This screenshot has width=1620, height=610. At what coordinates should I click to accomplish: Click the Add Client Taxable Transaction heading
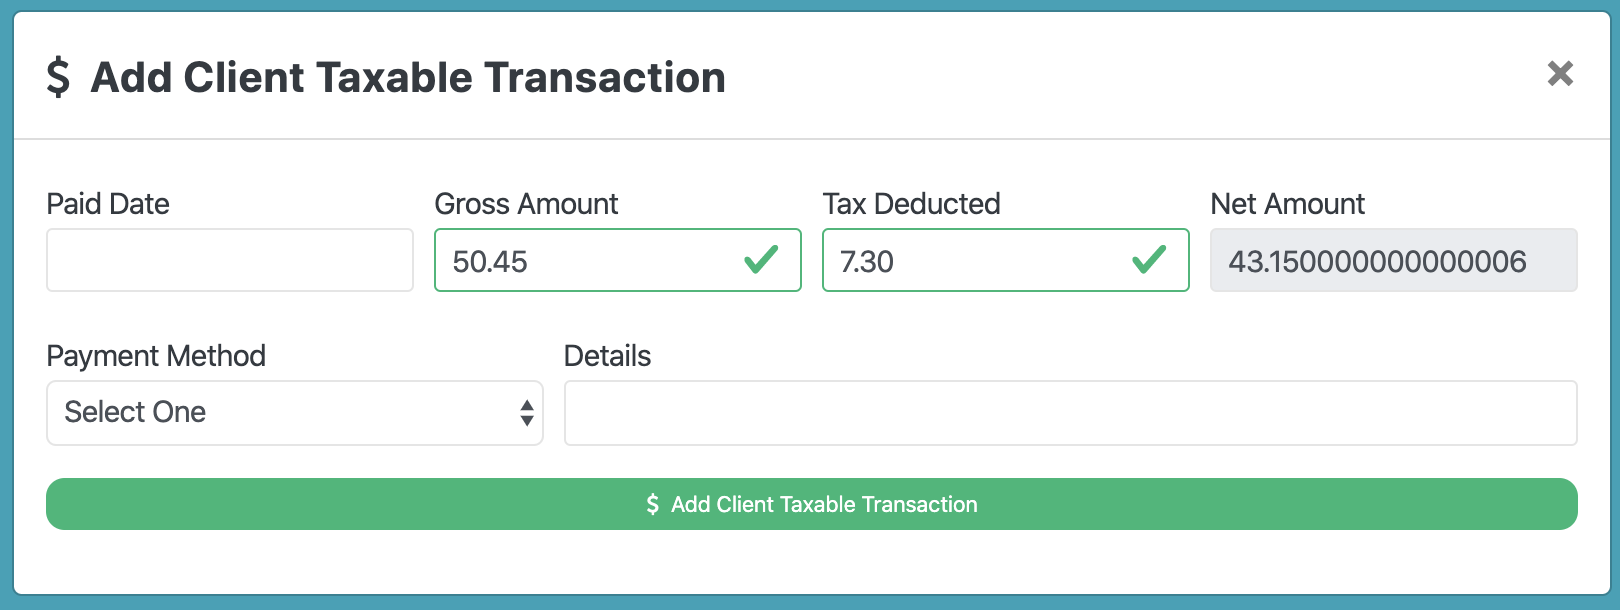pyautogui.click(x=408, y=78)
